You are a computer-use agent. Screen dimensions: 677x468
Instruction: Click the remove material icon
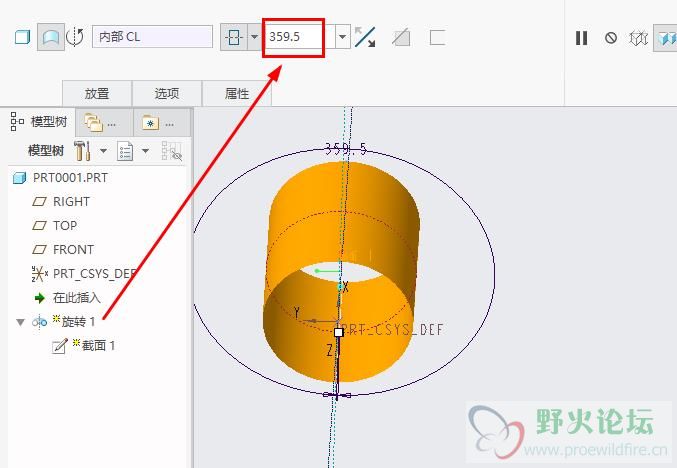pyautogui.click(x=401, y=37)
